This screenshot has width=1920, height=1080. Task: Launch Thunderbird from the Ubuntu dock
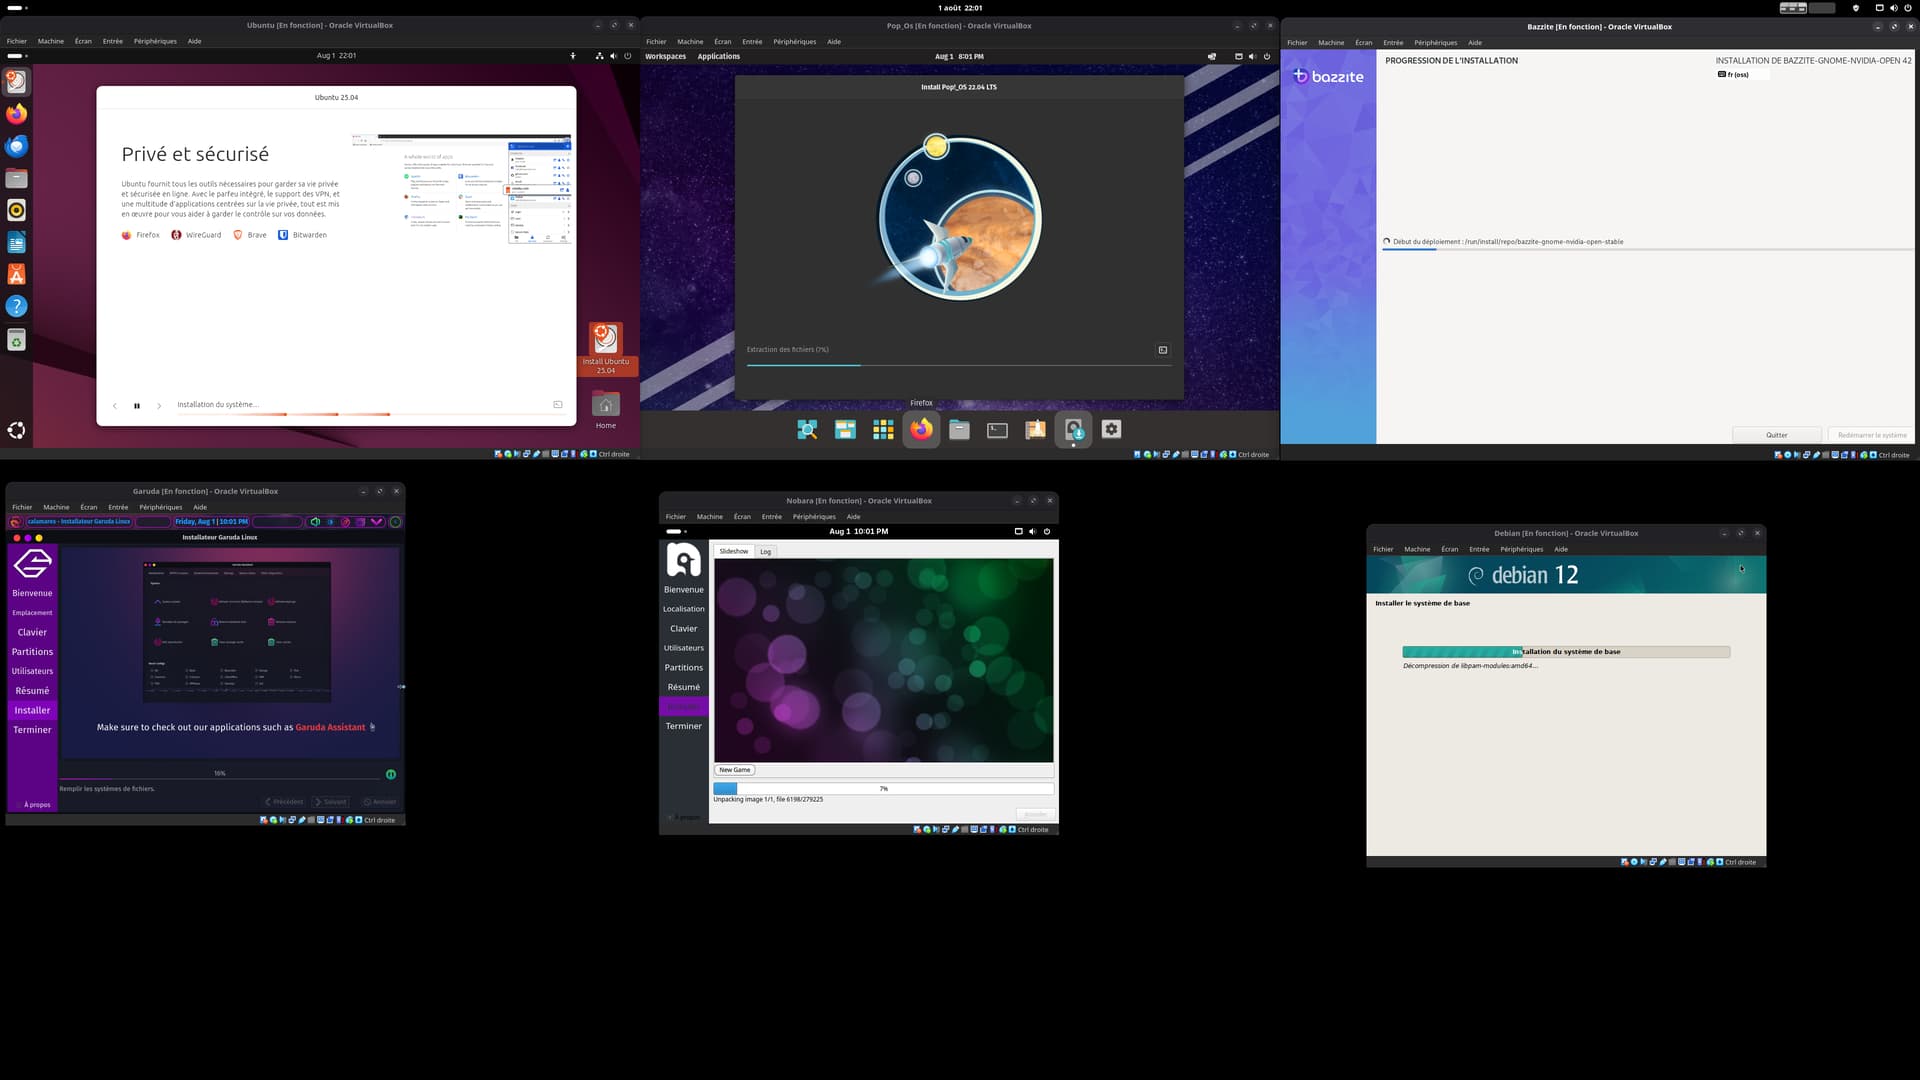click(x=16, y=146)
